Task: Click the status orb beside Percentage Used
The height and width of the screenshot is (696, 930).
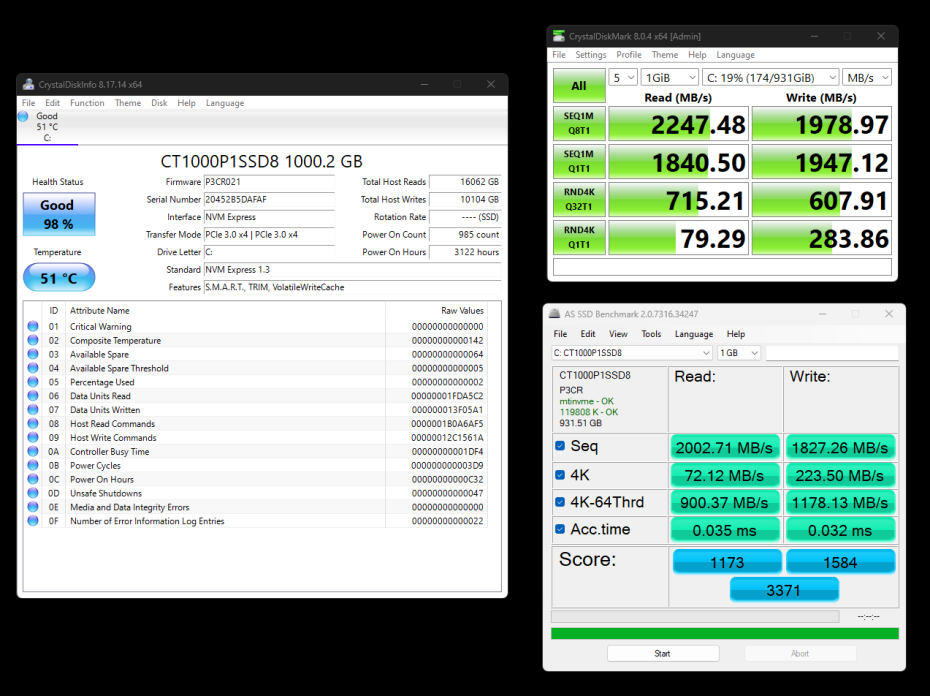Action: pos(33,382)
